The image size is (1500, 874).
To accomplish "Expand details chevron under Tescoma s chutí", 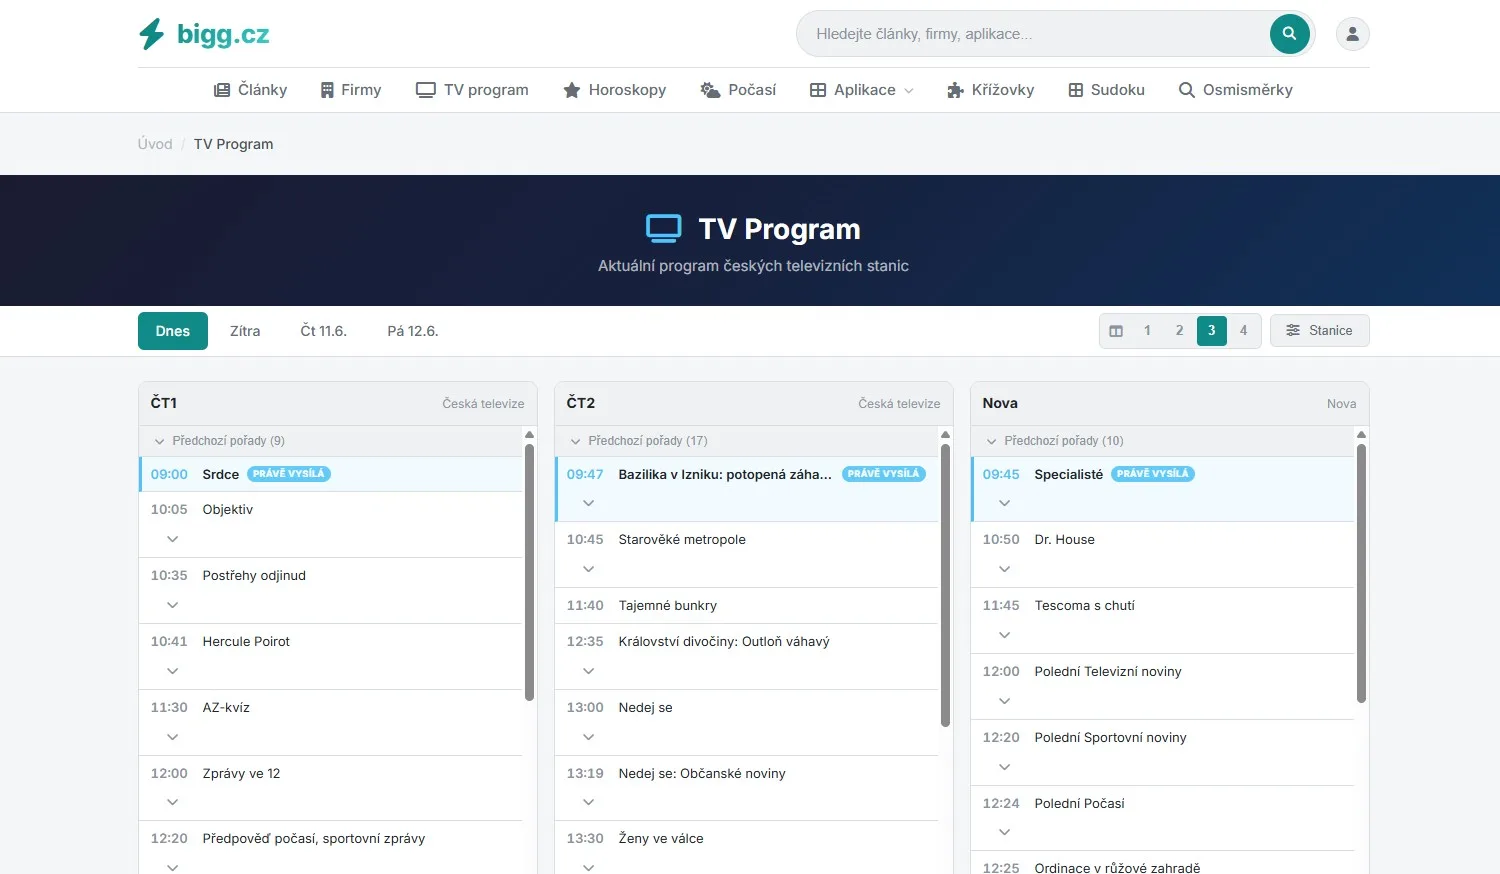I will click(x=1005, y=635).
